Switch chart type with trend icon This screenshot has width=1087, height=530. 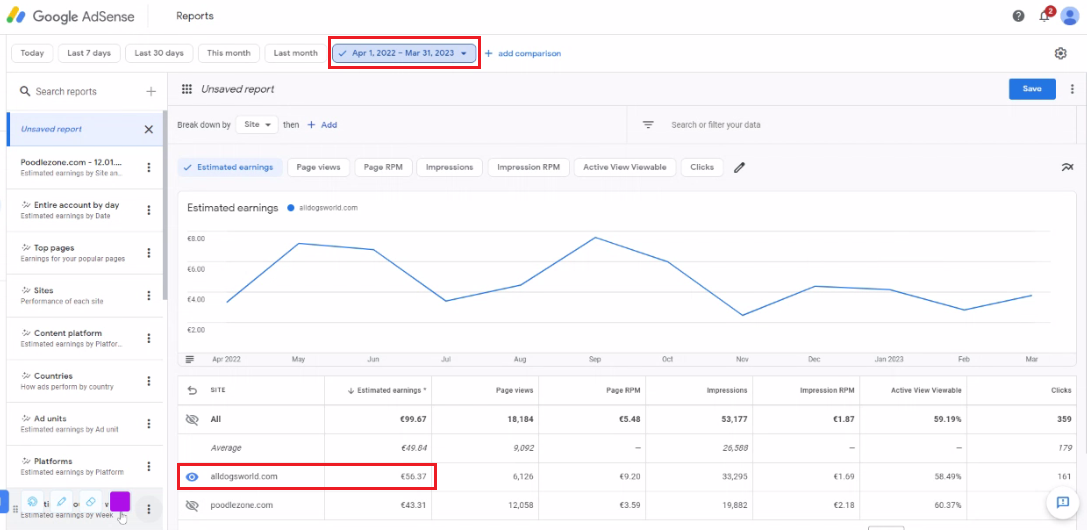click(x=1067, y=167)
